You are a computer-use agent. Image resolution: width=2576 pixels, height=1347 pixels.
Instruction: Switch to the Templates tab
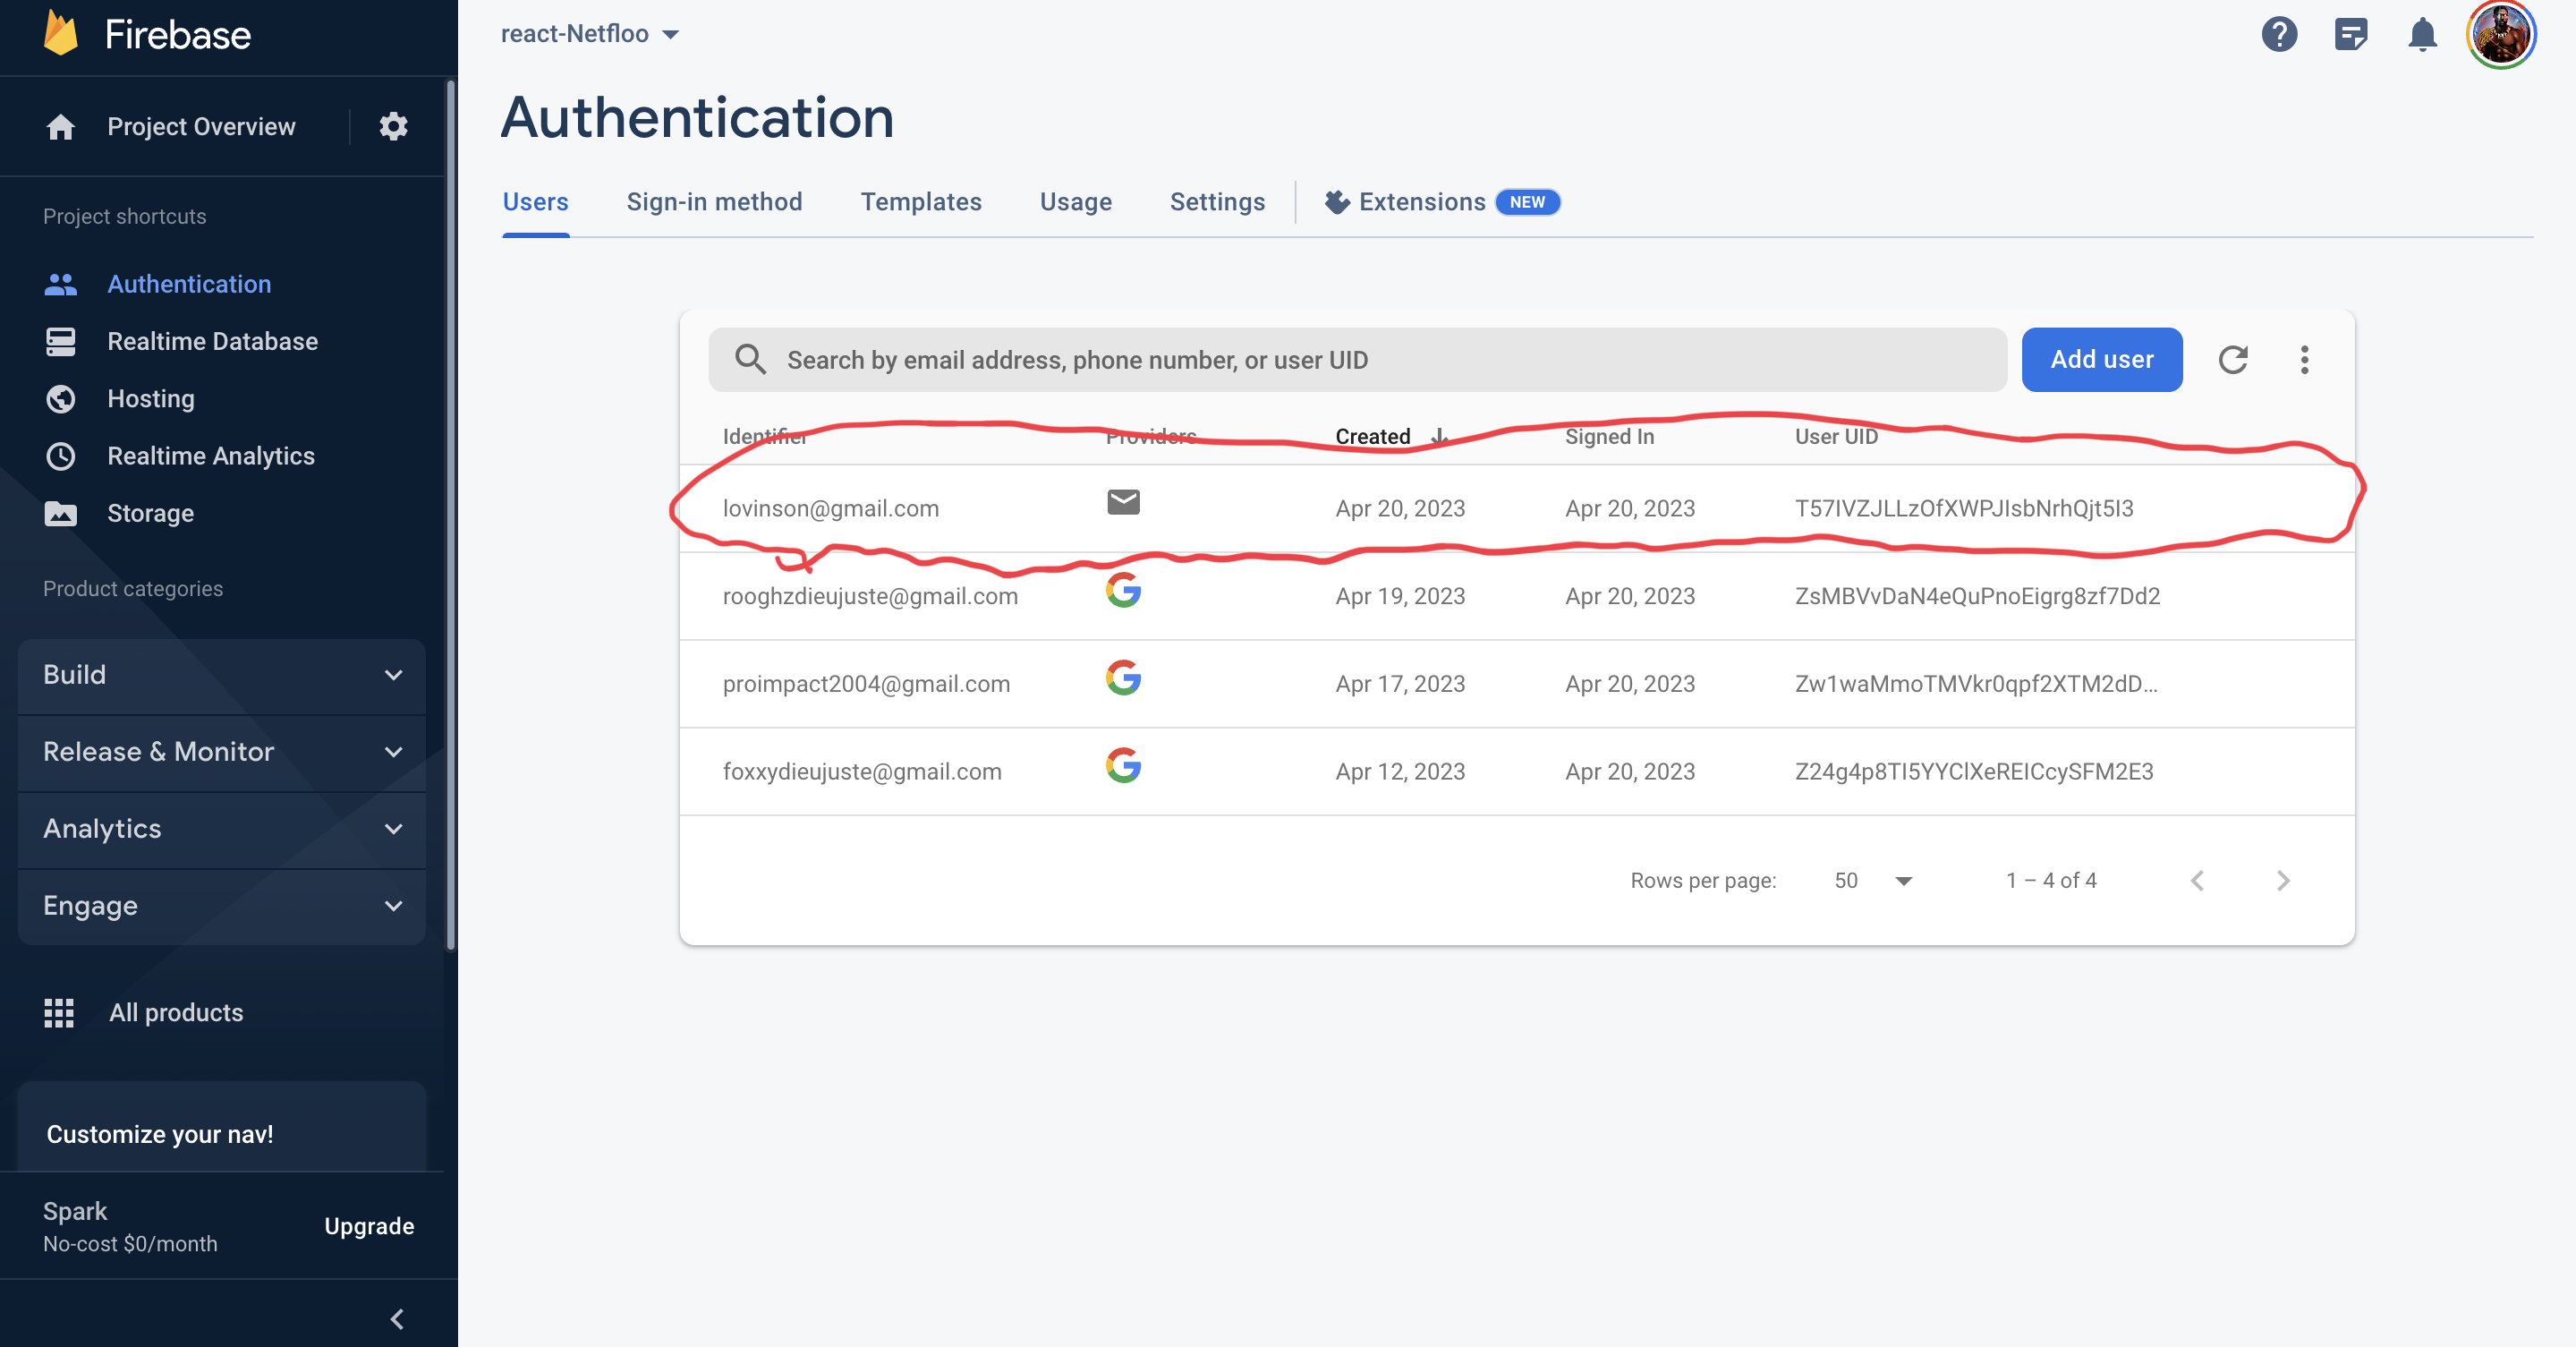point(920,202)
